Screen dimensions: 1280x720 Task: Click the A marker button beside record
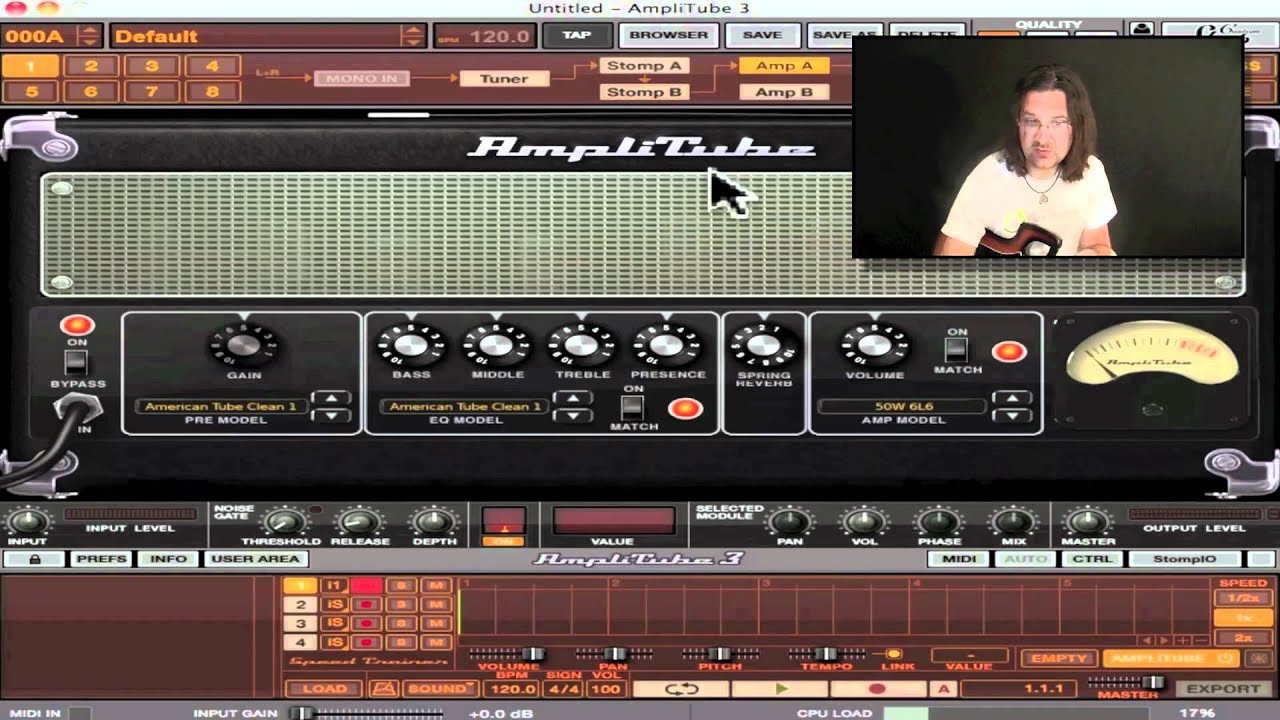[943, 688]
